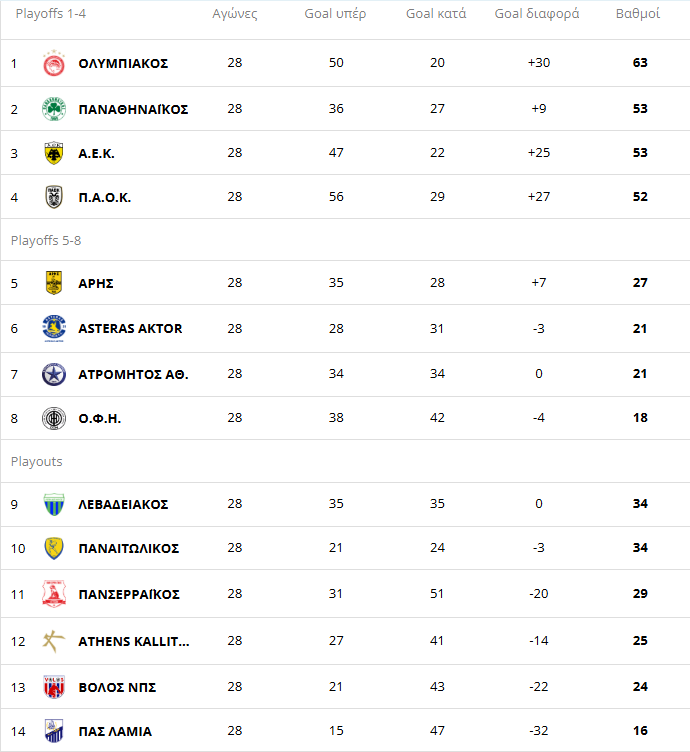Click the Ο.Φ.Η. round crest
The image size is (690, 752).
(x=54, y=418)
